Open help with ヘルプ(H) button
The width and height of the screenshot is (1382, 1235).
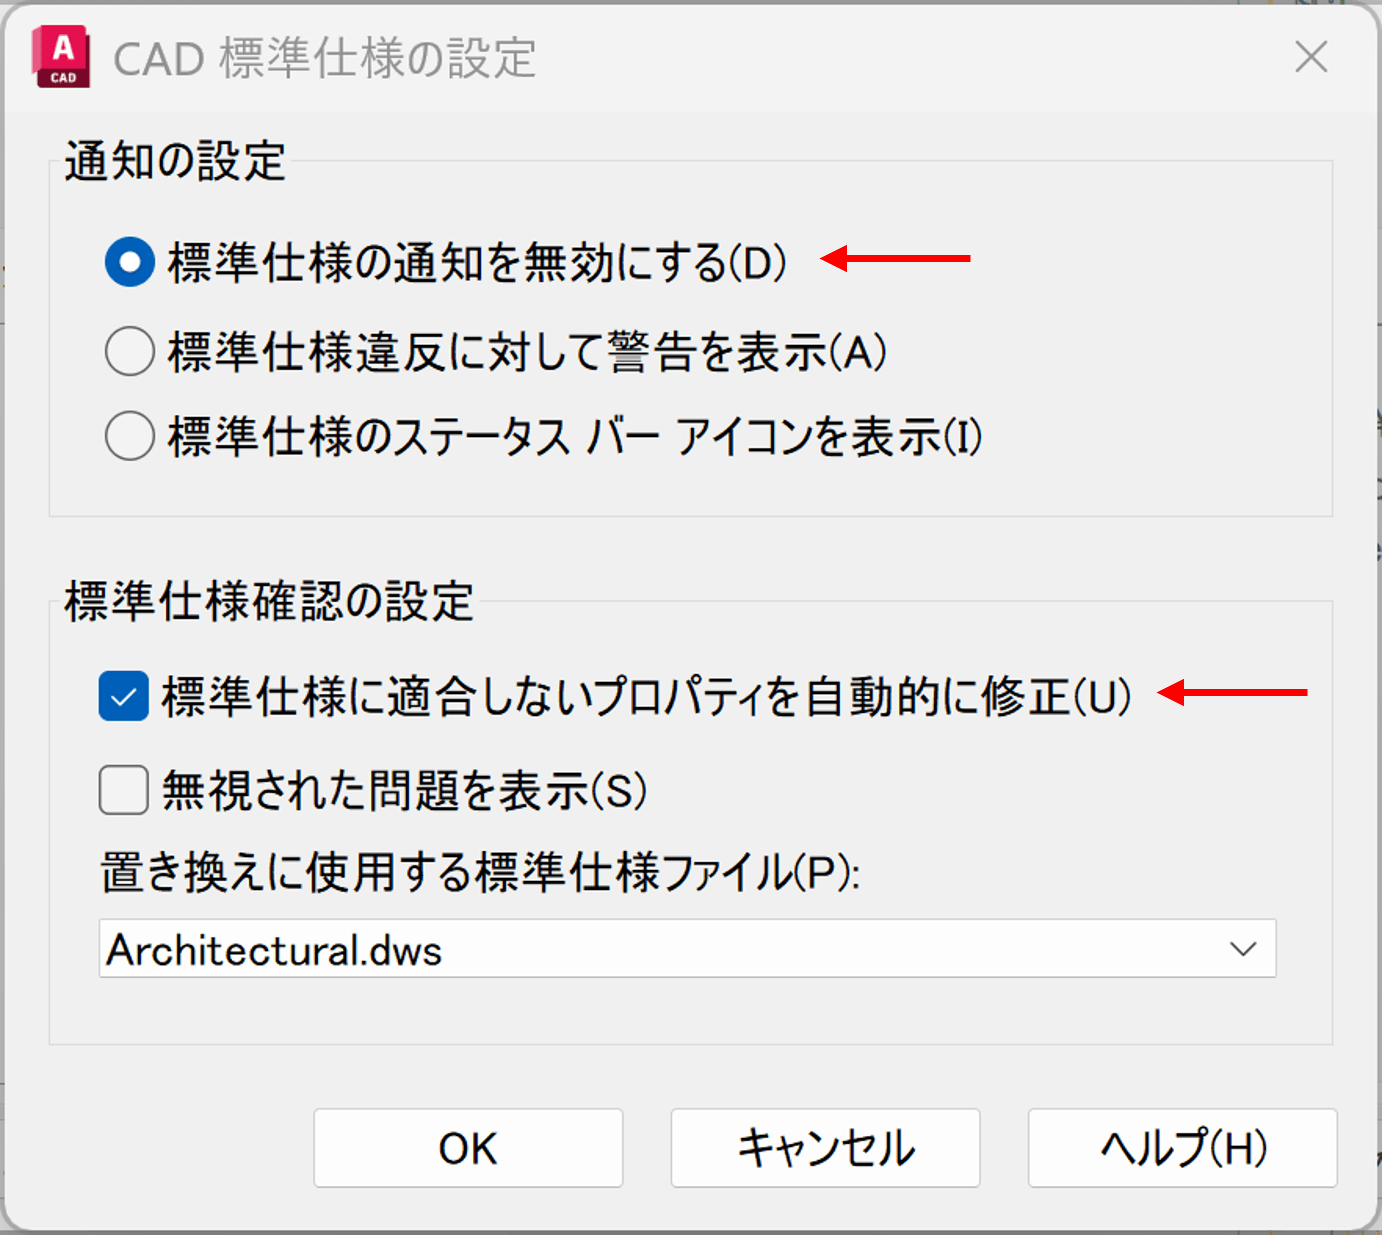click(1182, 1148)
